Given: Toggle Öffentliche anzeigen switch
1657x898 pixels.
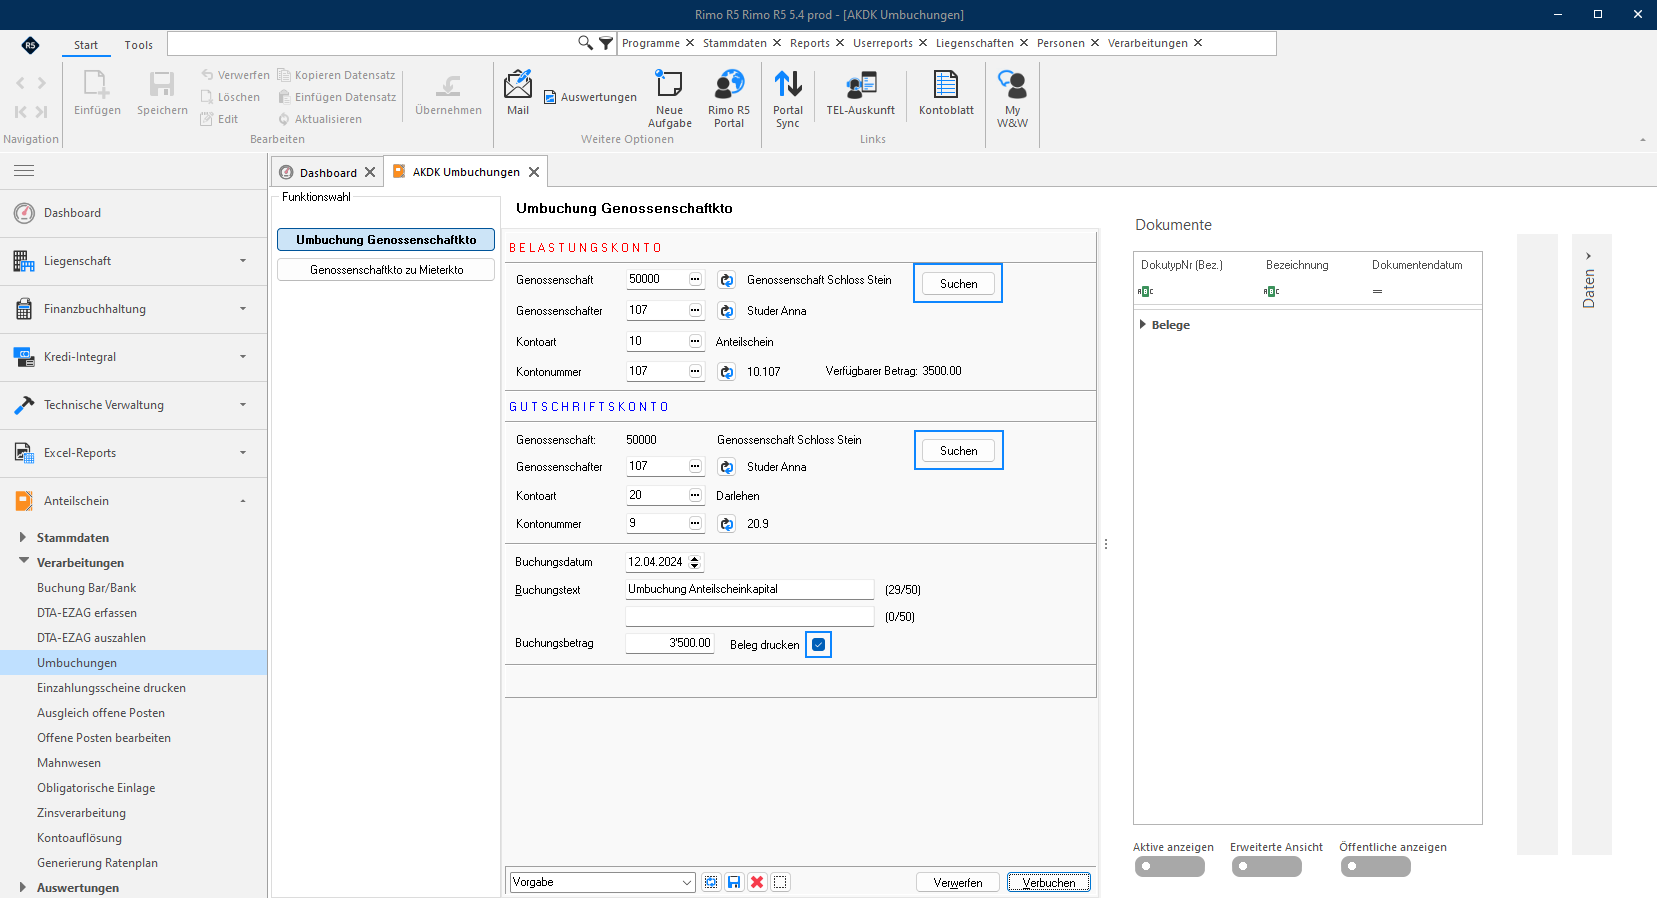Looking at the screenshot, I should click(x=1376, y=867).
